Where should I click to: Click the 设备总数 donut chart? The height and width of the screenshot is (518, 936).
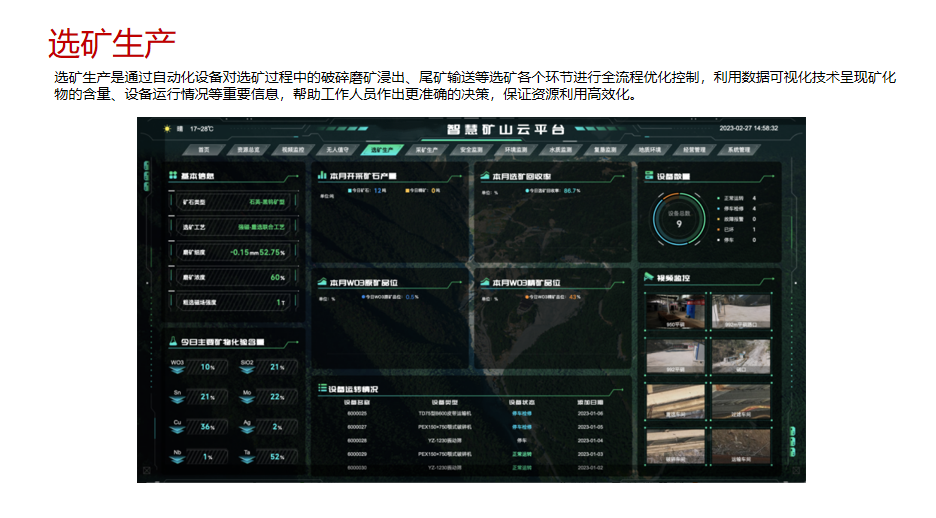[x=679, y=220]
